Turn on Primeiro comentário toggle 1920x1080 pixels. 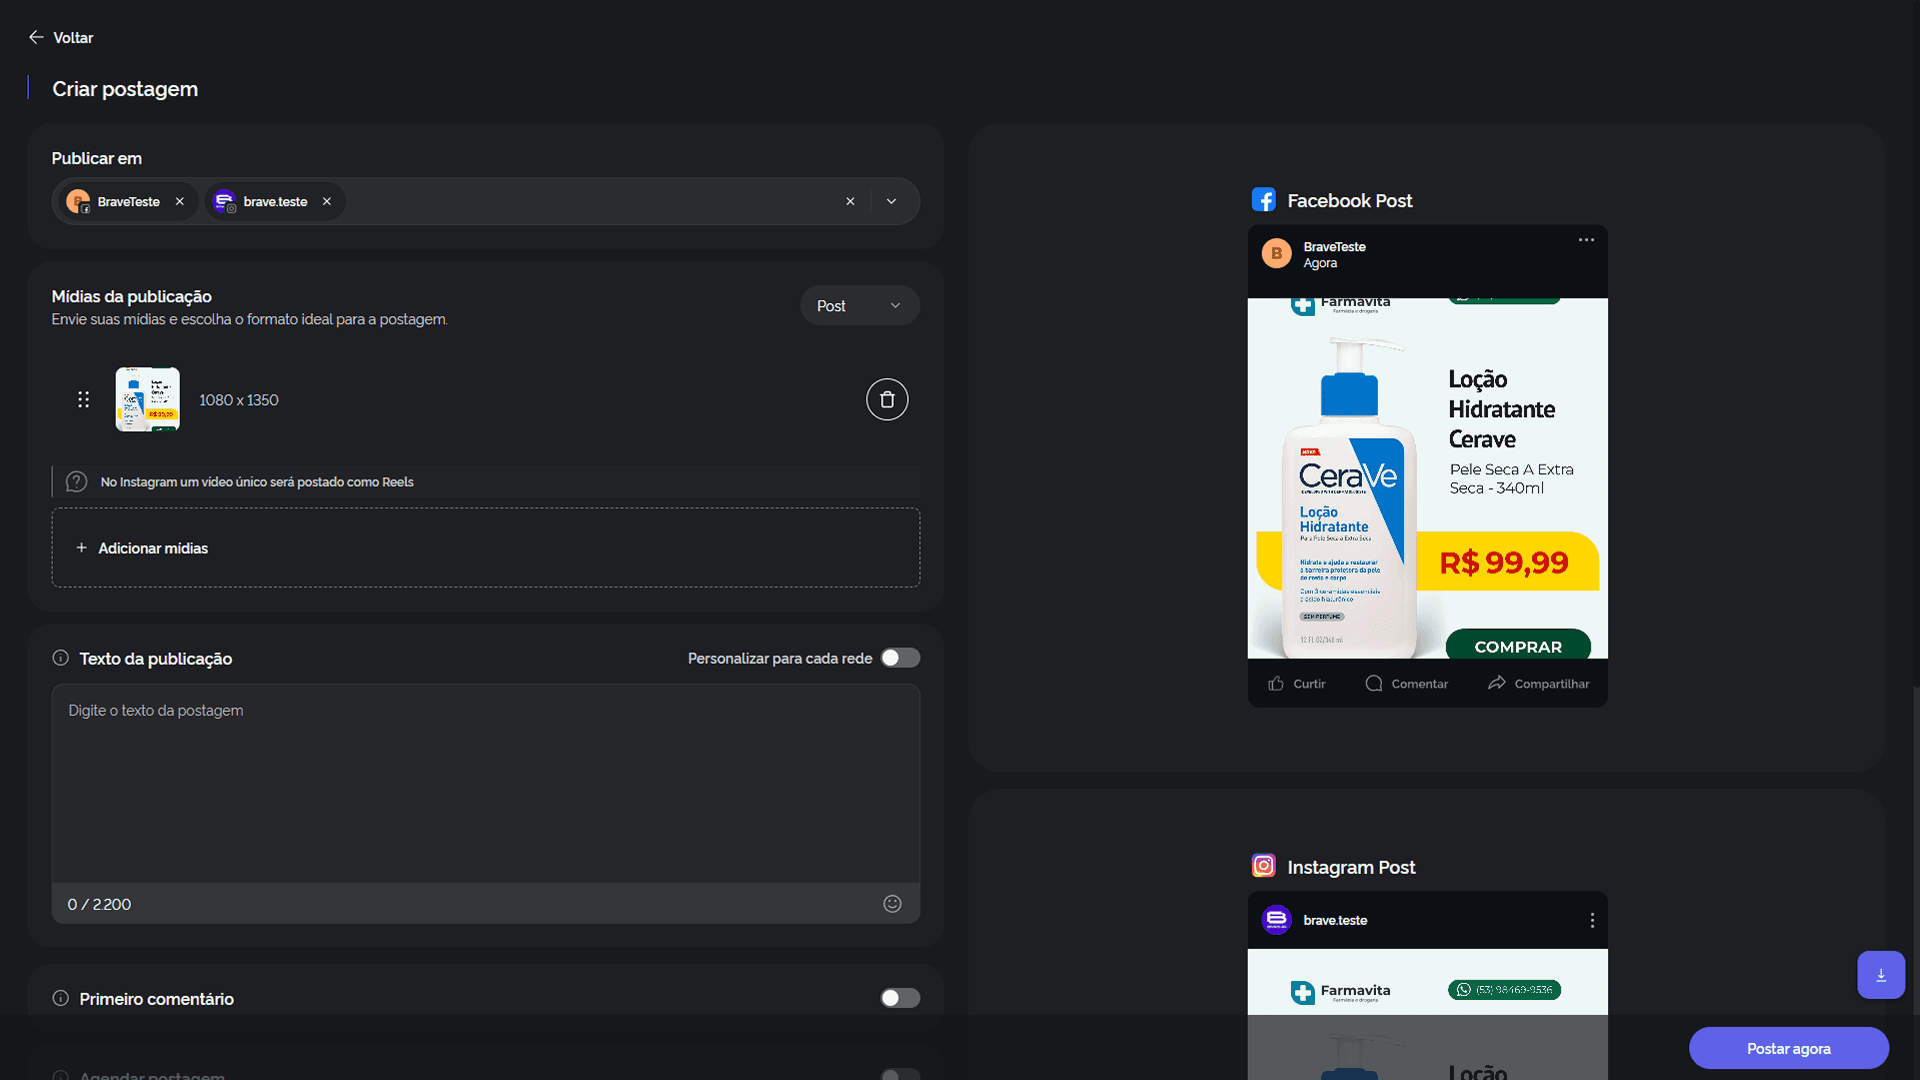coord(900,998)
